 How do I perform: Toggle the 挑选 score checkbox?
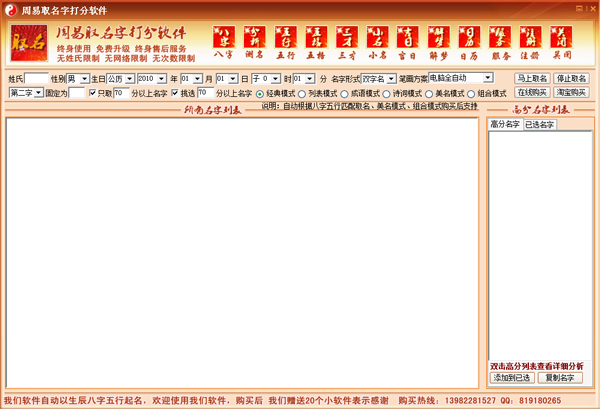pyautogui.click(x=175, y=93)
